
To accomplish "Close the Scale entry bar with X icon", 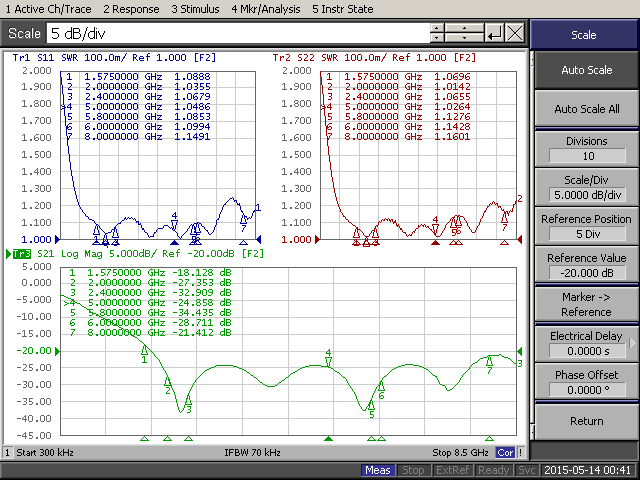I will pyautogui.click(x=515, y=33).
